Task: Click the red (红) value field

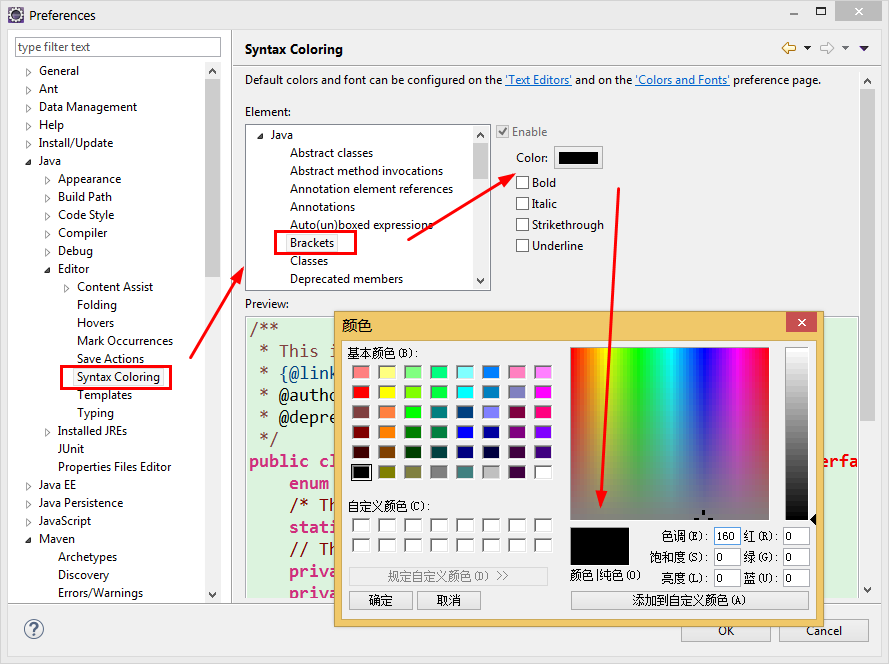Action: 796,536
